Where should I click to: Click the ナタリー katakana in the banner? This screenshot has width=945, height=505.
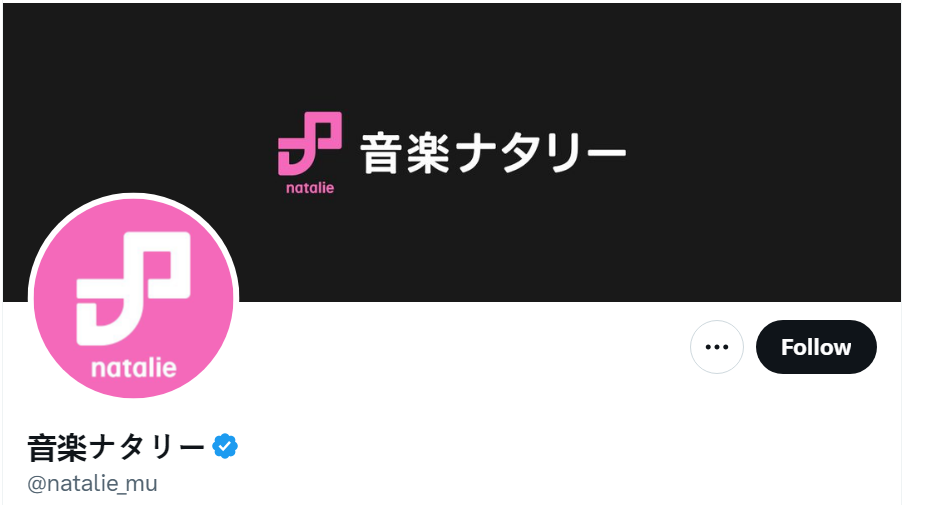click(x=541, y=155)
